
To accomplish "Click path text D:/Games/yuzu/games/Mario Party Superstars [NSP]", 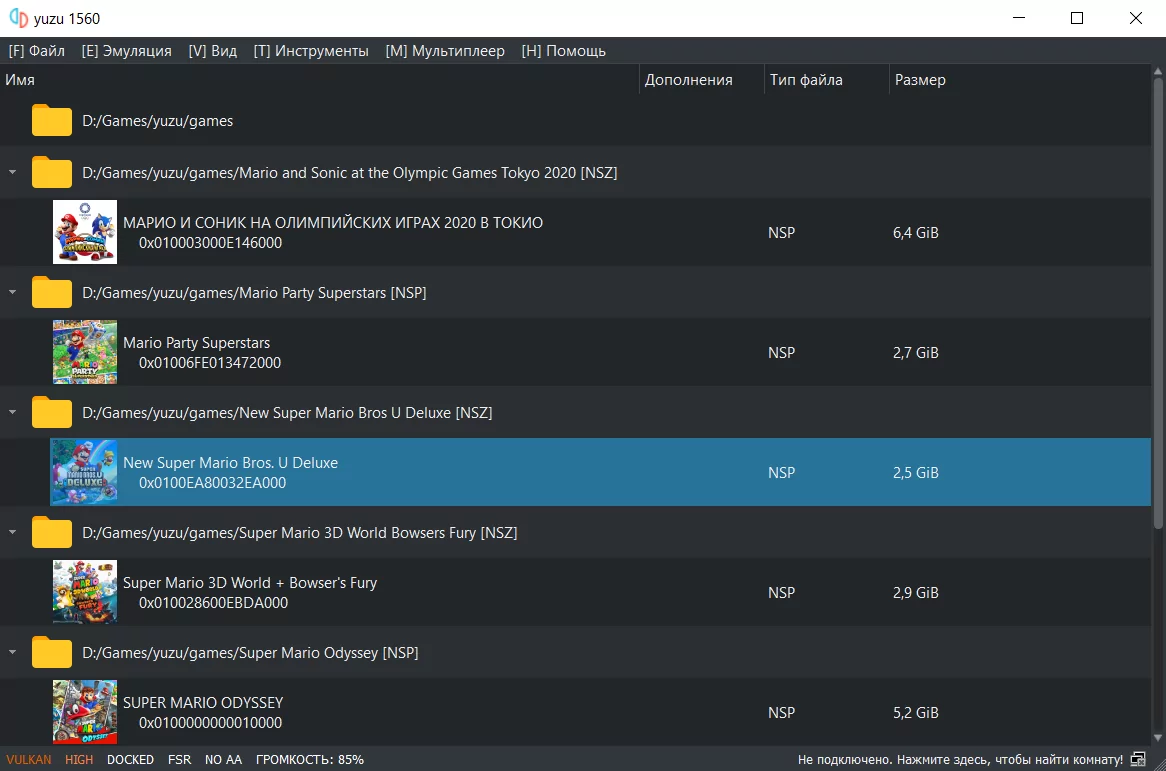I will 254,293.
